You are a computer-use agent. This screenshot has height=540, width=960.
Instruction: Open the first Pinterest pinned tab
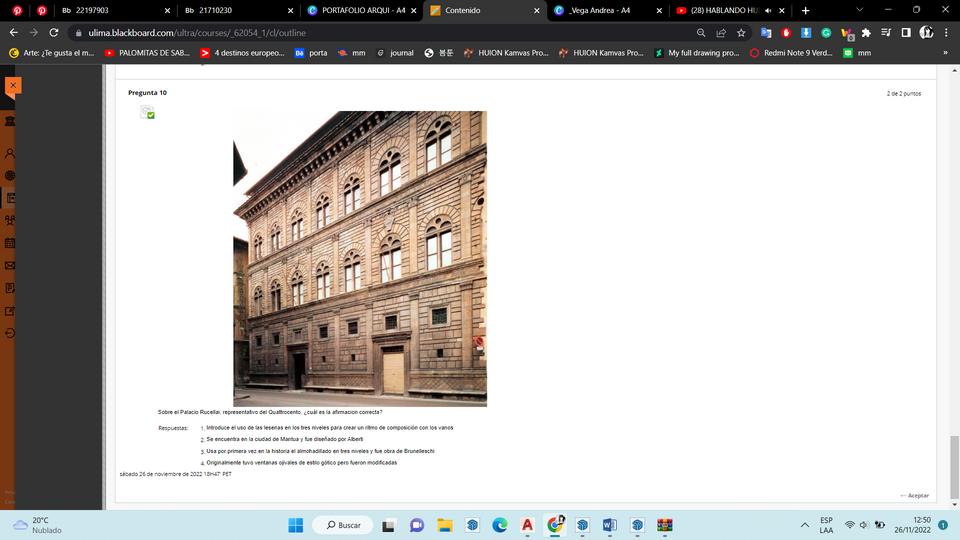(17, 10)
